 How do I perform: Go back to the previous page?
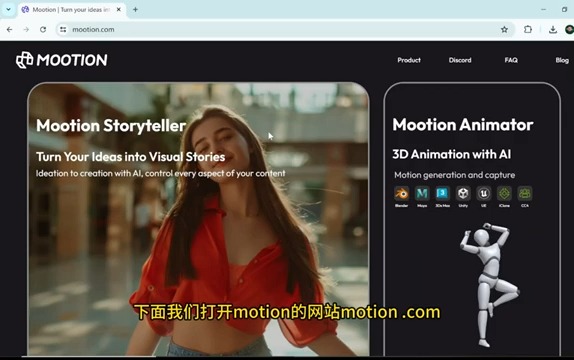10,29
